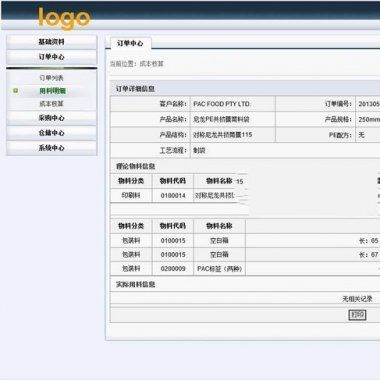Click the PAC标签（两种） material name
This screenshot has width=380, height=380.
(x=219, y=269)
